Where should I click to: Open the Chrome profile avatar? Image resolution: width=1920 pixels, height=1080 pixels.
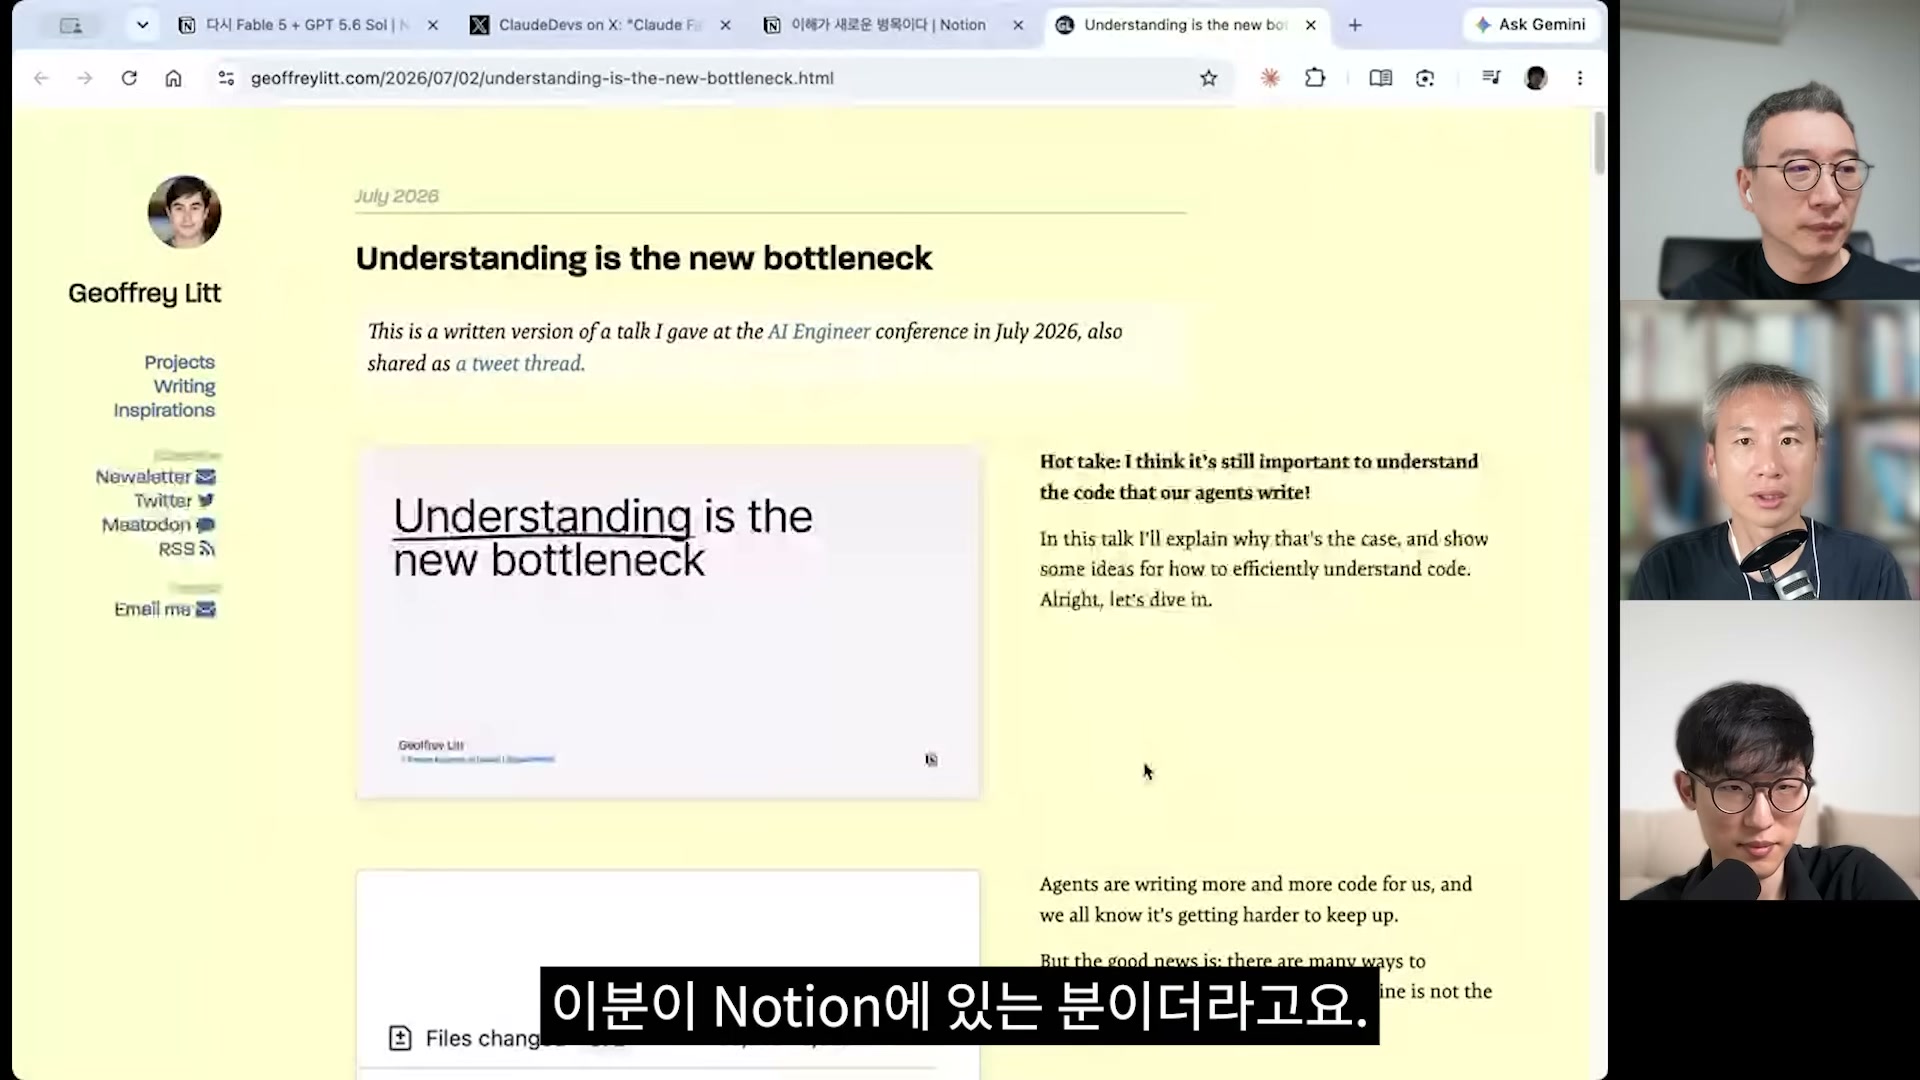[1536, 78]
